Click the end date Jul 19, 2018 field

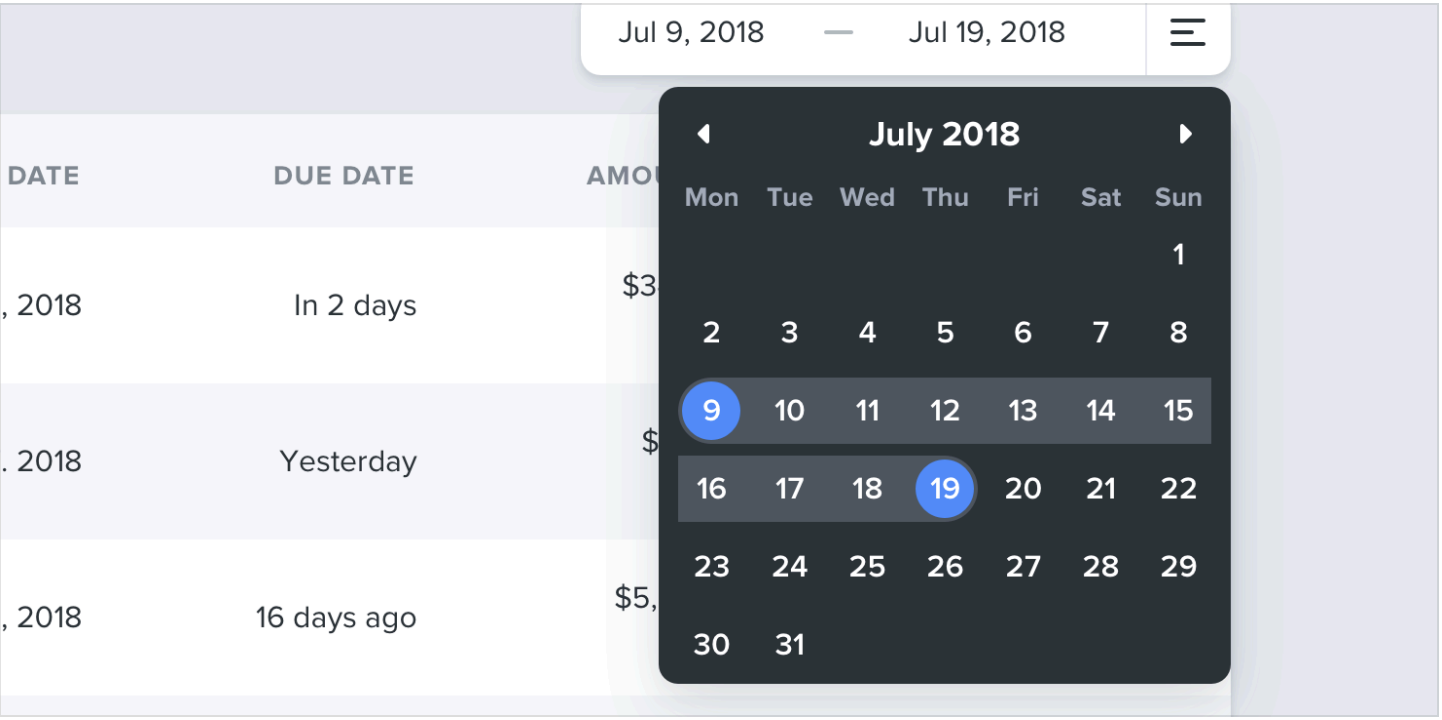click(x=986, y=33)
